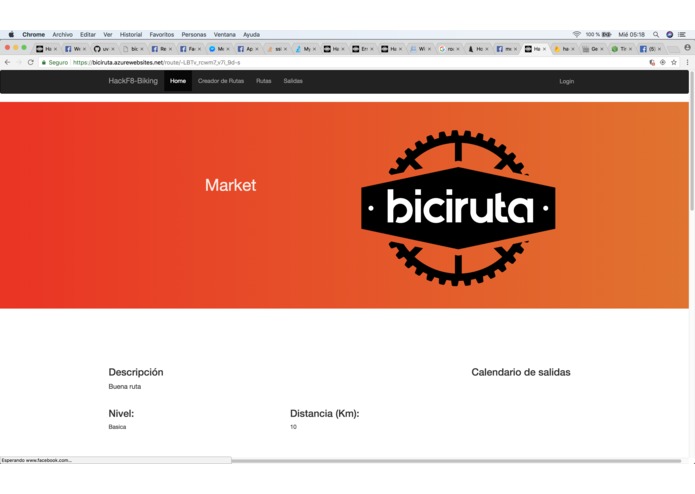Viewport: 695px width, 494px height.
Task: Open the Historial menu
Action: click(131, 34)
